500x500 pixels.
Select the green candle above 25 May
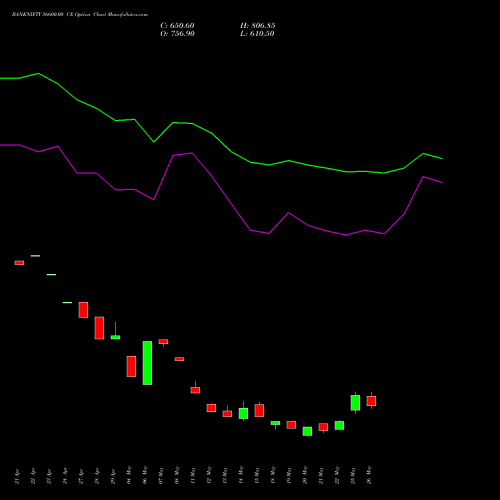[x=355, y=403]
